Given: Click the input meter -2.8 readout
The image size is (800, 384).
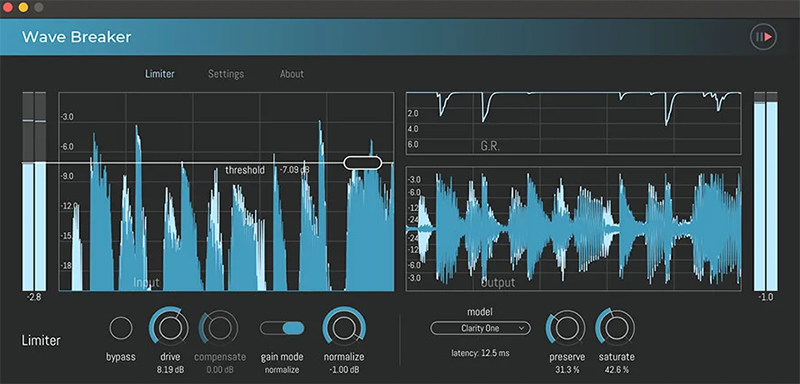Looking at the screenshot, I should click(x=34, y=297).
